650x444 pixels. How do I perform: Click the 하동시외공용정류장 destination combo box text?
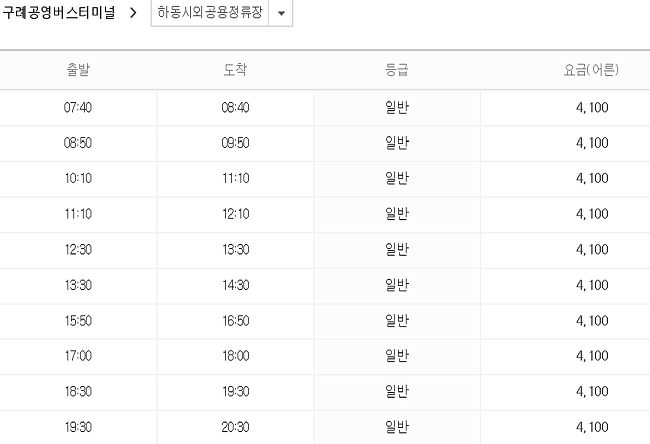pyautogui.click(x=210, y=12)
